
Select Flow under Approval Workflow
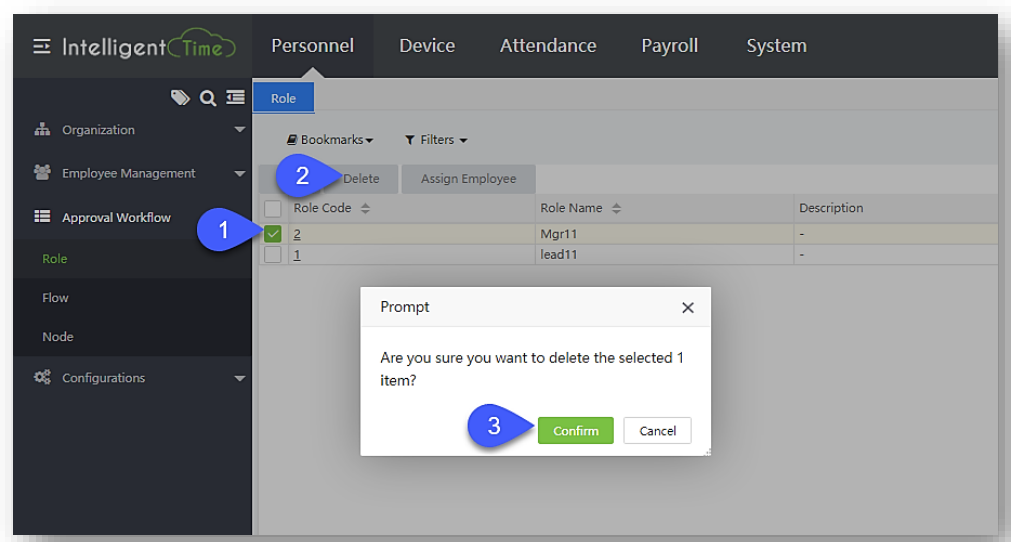56,298
